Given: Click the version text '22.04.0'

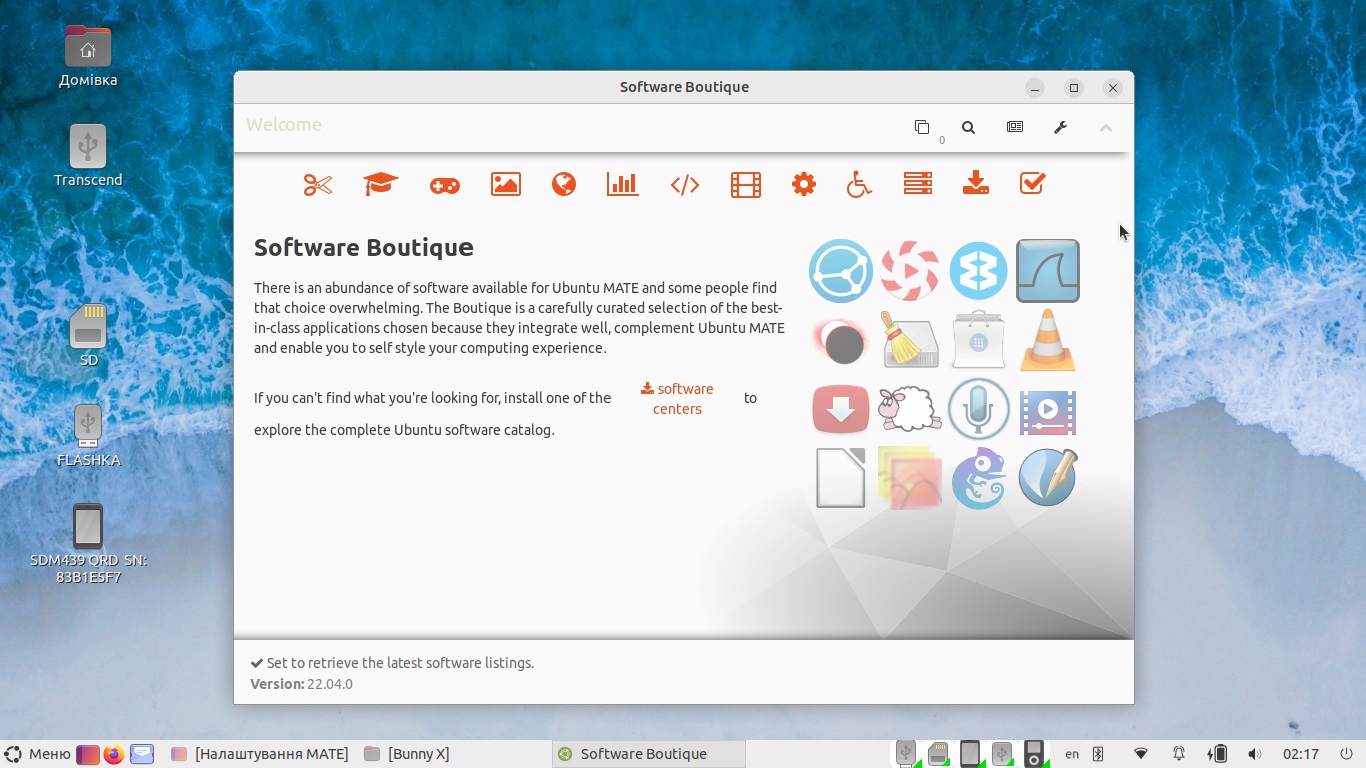Looking at the screenshot, I should pos(330,684).
